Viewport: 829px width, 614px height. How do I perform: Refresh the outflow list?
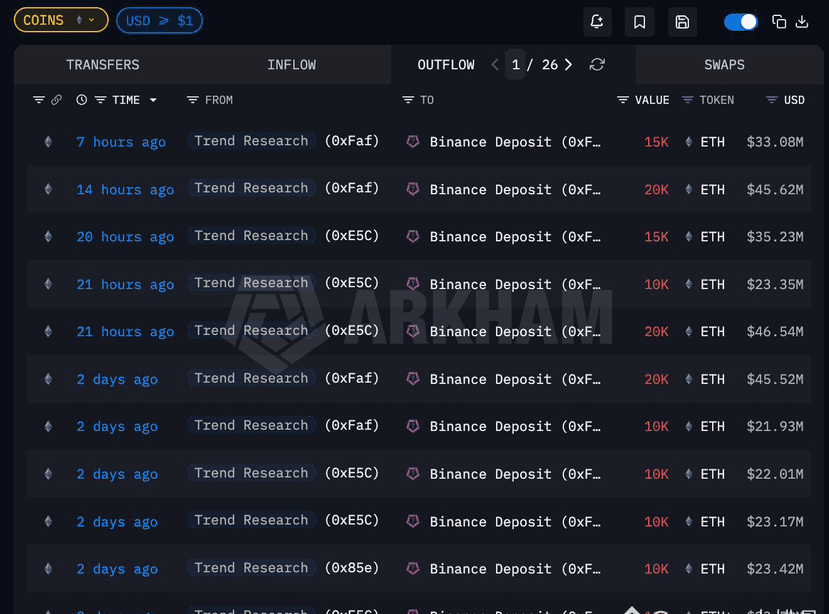(597, 65)
